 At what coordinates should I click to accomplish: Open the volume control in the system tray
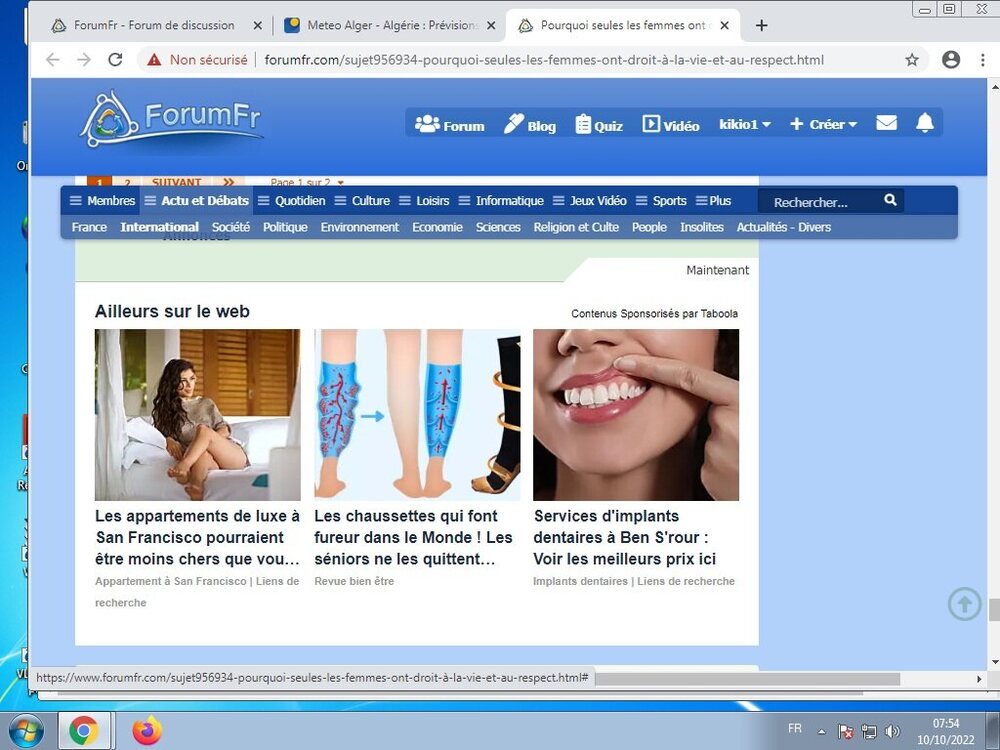click(x=894, y=729)
